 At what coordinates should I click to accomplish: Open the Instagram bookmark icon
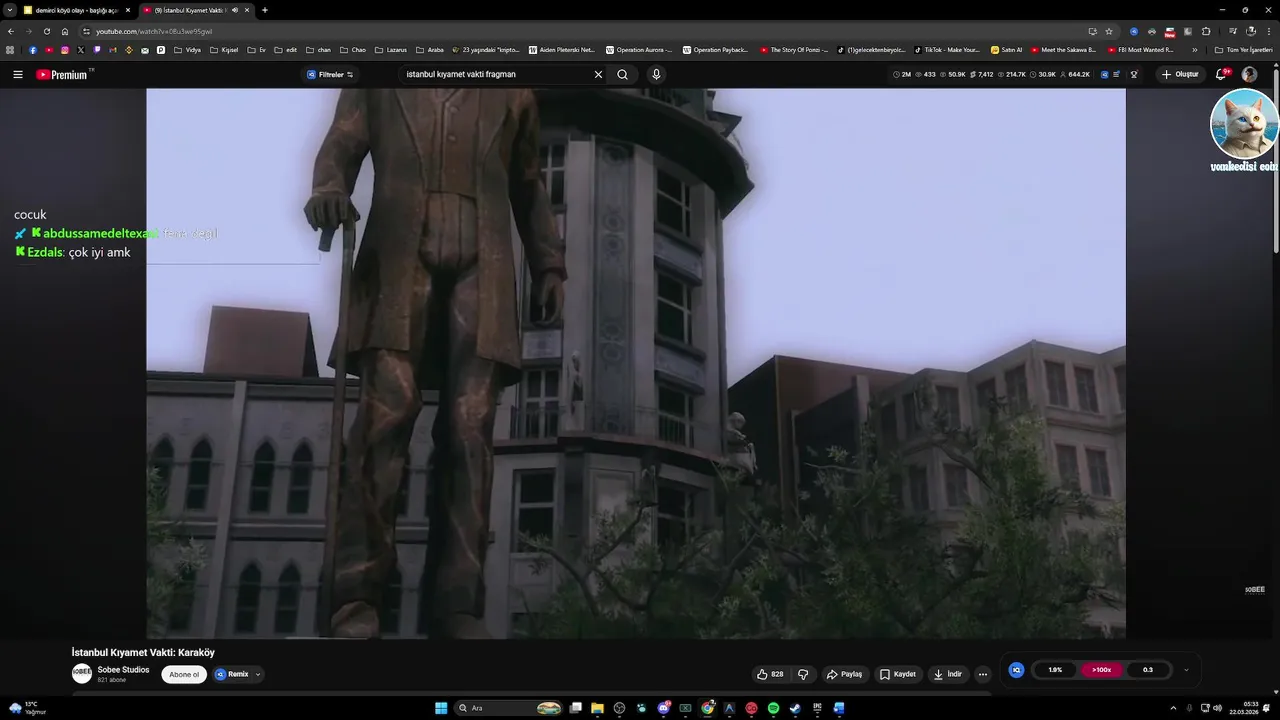[65, 50]
